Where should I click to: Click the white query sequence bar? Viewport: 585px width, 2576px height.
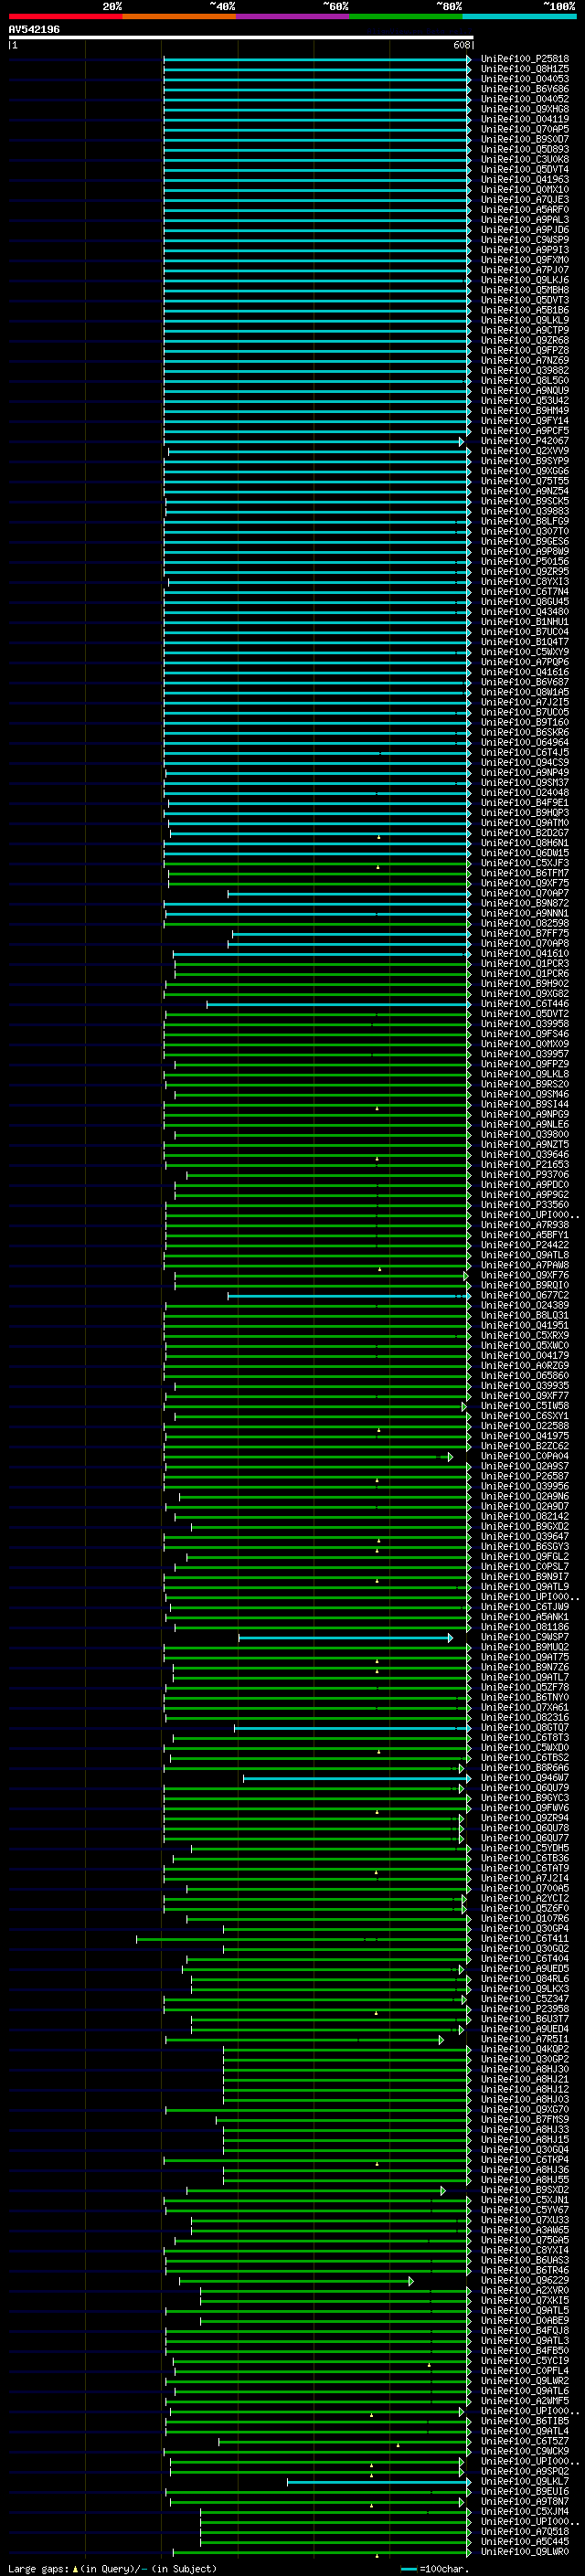(x=241, y=37)
